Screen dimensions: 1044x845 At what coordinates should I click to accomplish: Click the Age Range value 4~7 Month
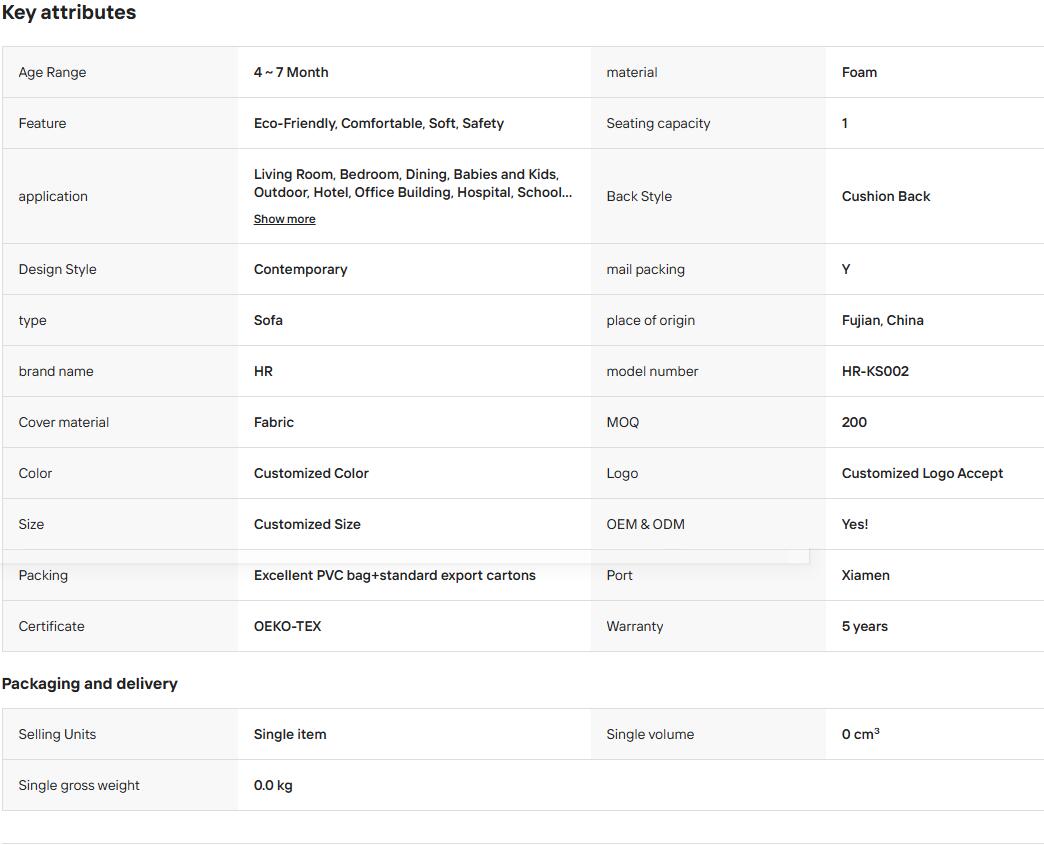tap(291, 72)
